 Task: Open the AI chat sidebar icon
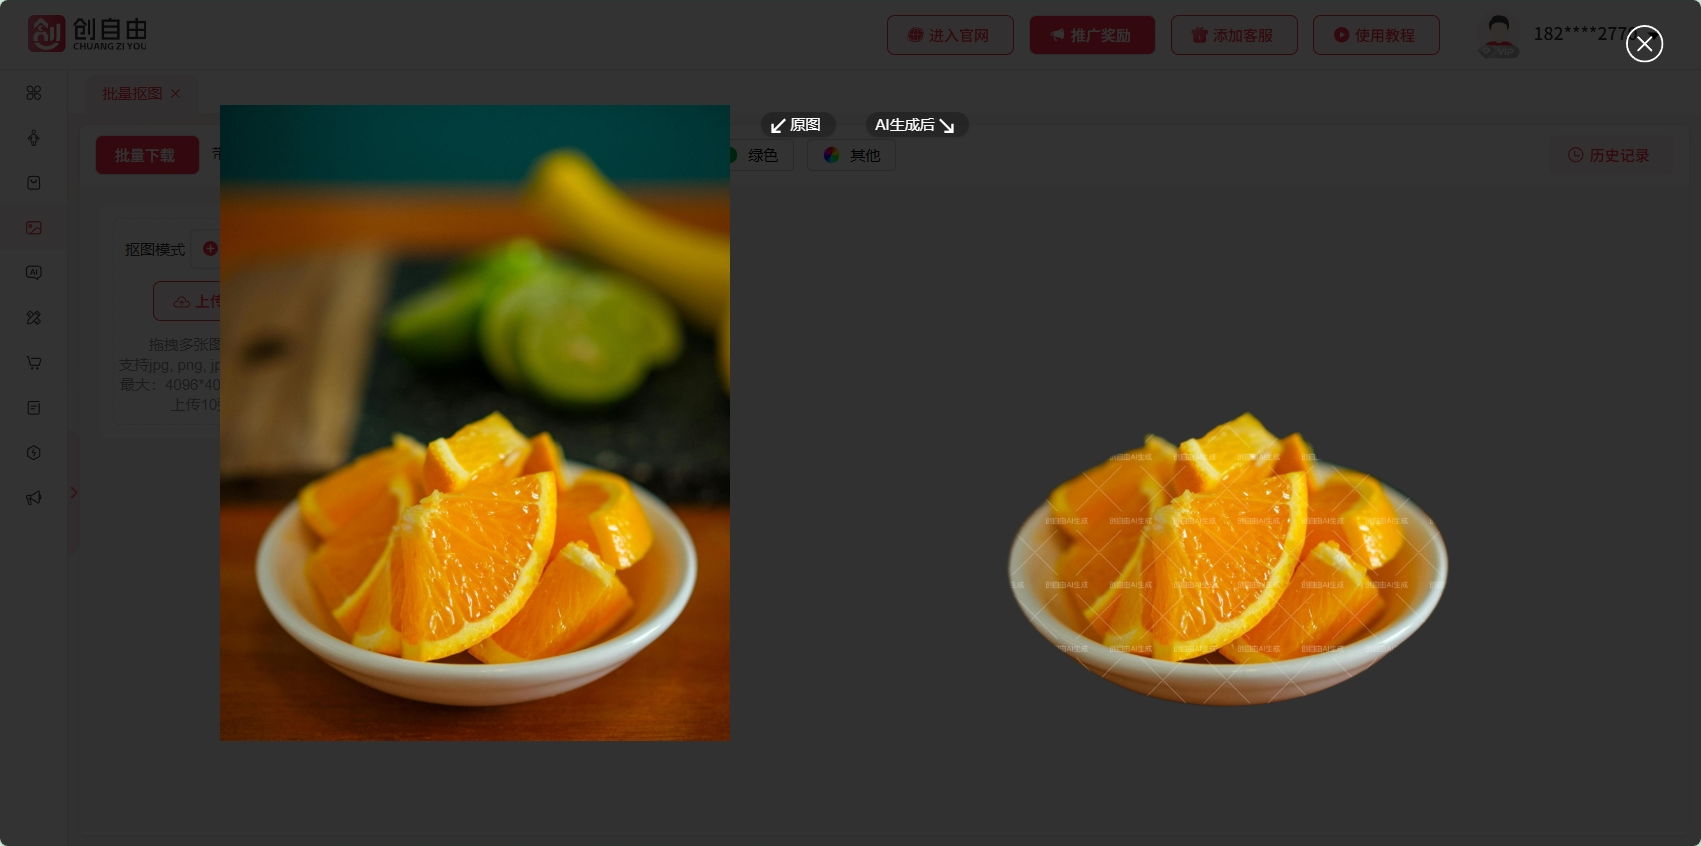point(34,273)
